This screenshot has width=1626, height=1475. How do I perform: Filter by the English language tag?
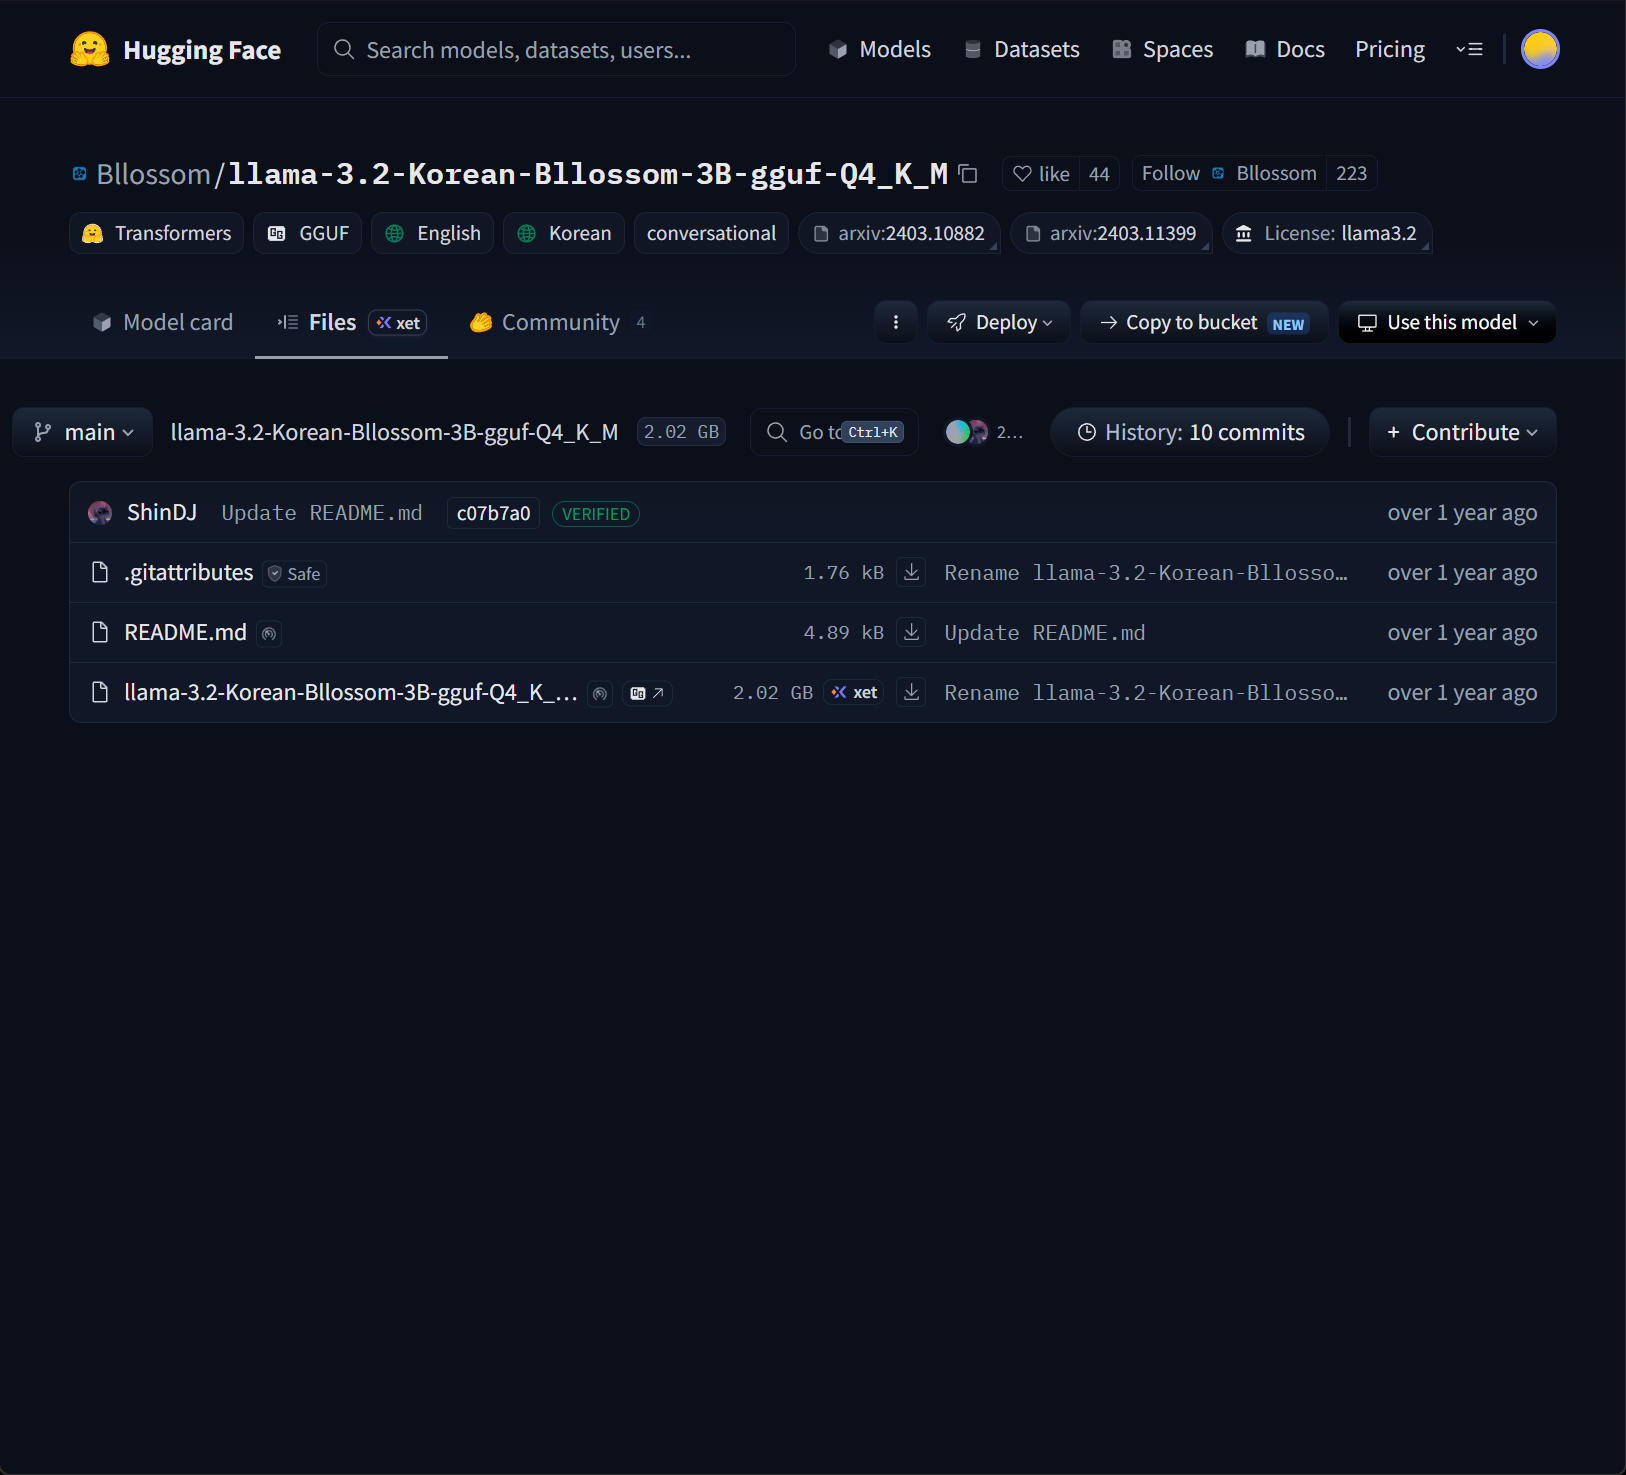[433, 233]
